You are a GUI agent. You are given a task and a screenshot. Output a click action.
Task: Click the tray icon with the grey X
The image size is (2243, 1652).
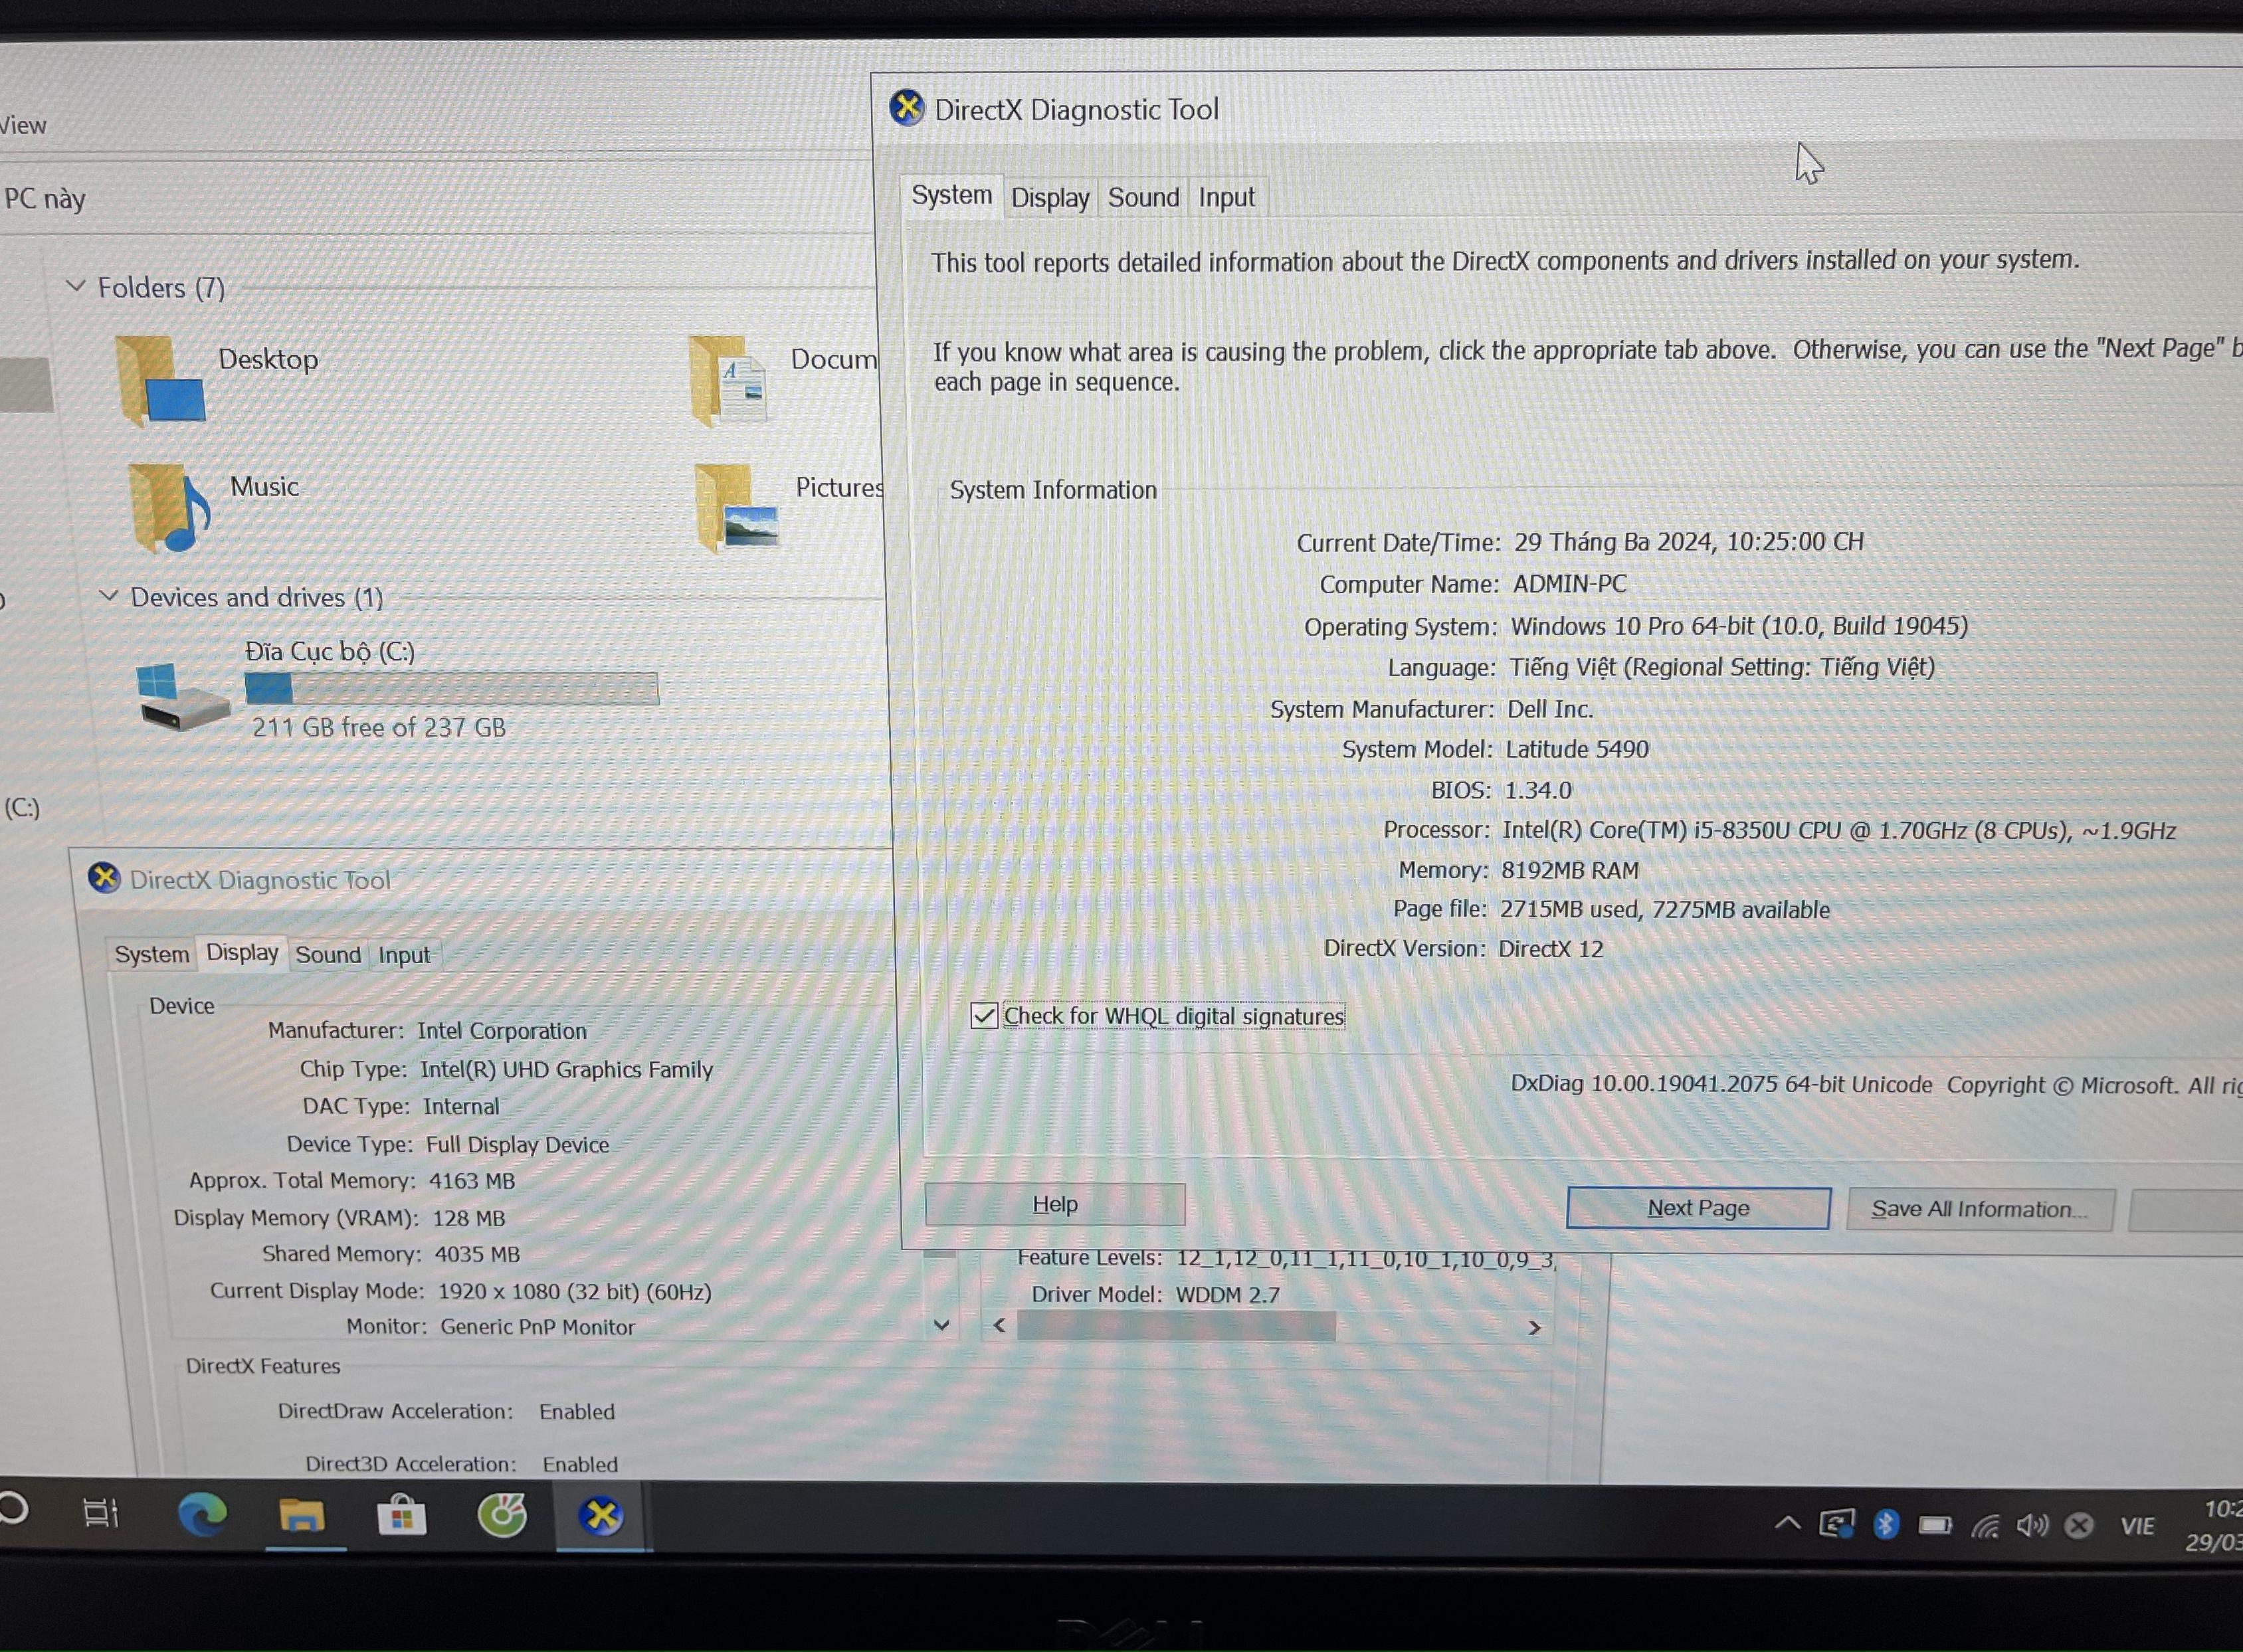(x=2079, y=1526)
